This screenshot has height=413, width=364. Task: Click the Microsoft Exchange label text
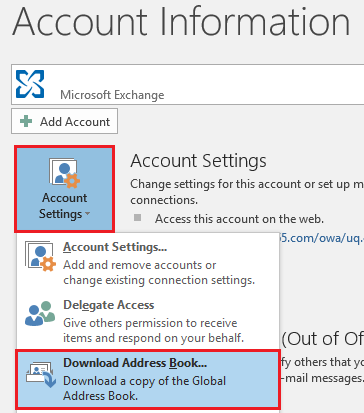tap(112, 95)
